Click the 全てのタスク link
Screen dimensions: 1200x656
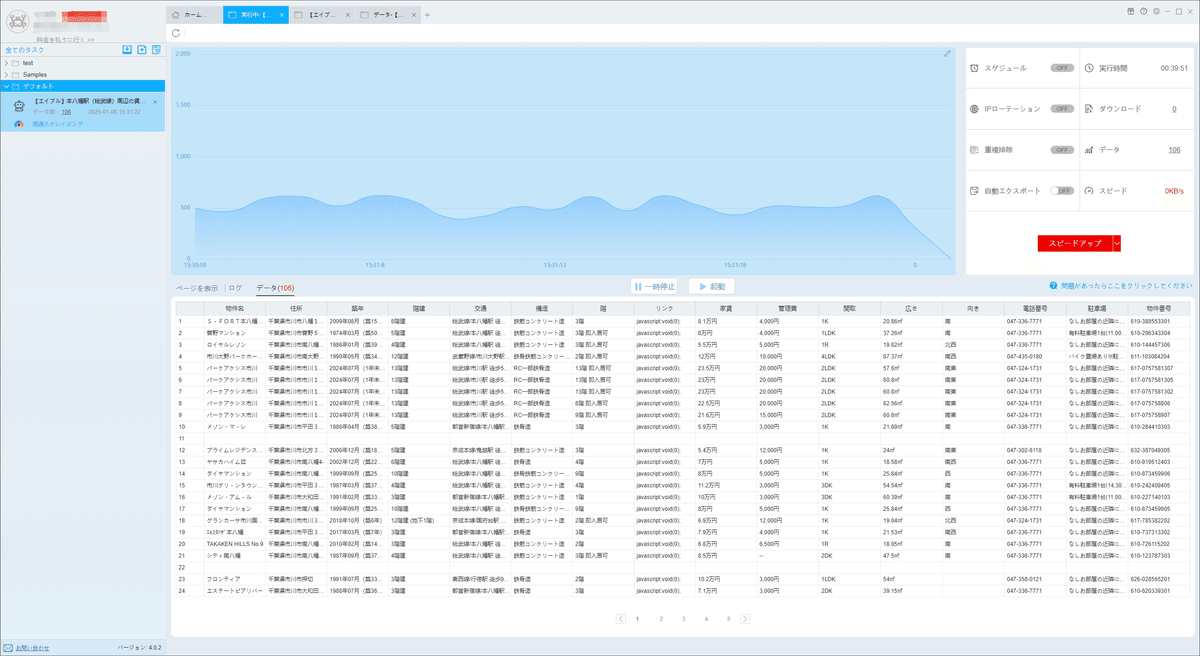pos(23,49)
